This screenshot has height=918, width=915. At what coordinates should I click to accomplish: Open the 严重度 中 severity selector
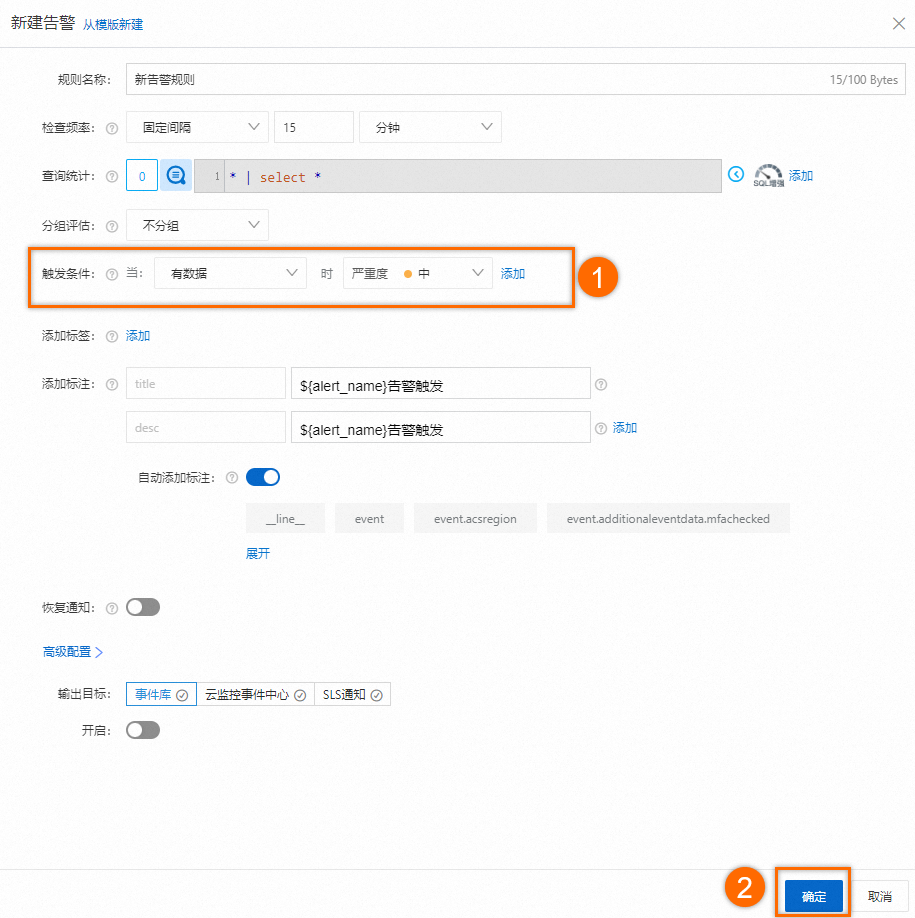(x=417, y=273)
